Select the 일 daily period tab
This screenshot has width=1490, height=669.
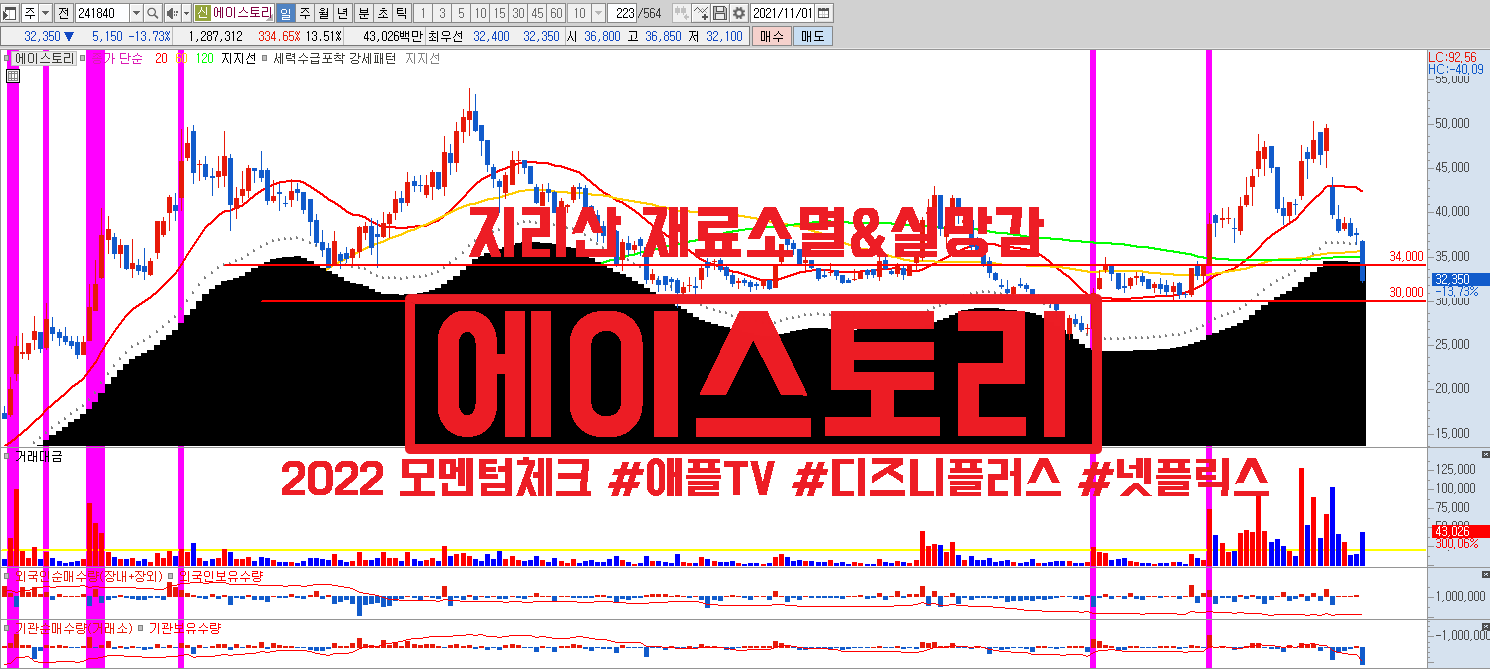[x=285, y=13]
